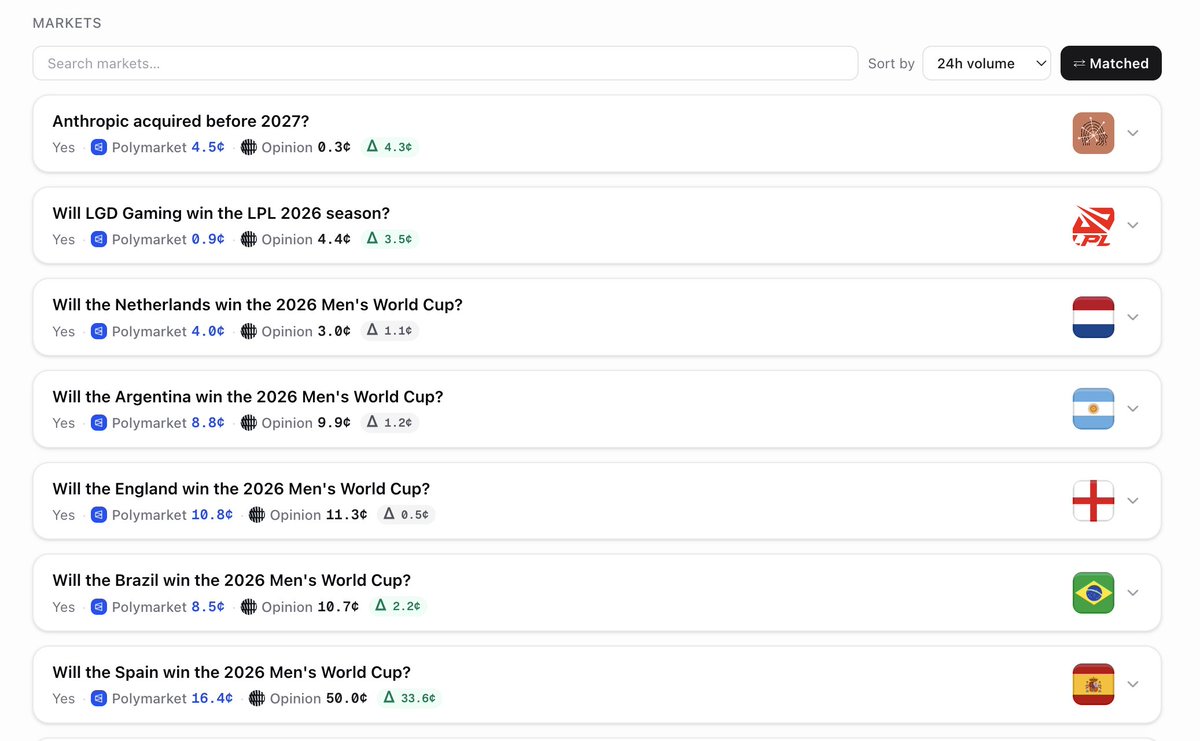Click Polymarket icon in Spain row
The width and height of the screenshot is (1200, 741).
point(99,699)
